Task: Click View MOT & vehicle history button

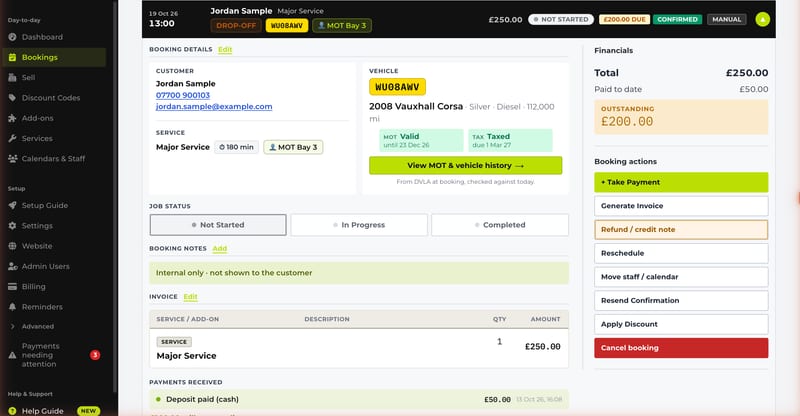Action: 465,165
